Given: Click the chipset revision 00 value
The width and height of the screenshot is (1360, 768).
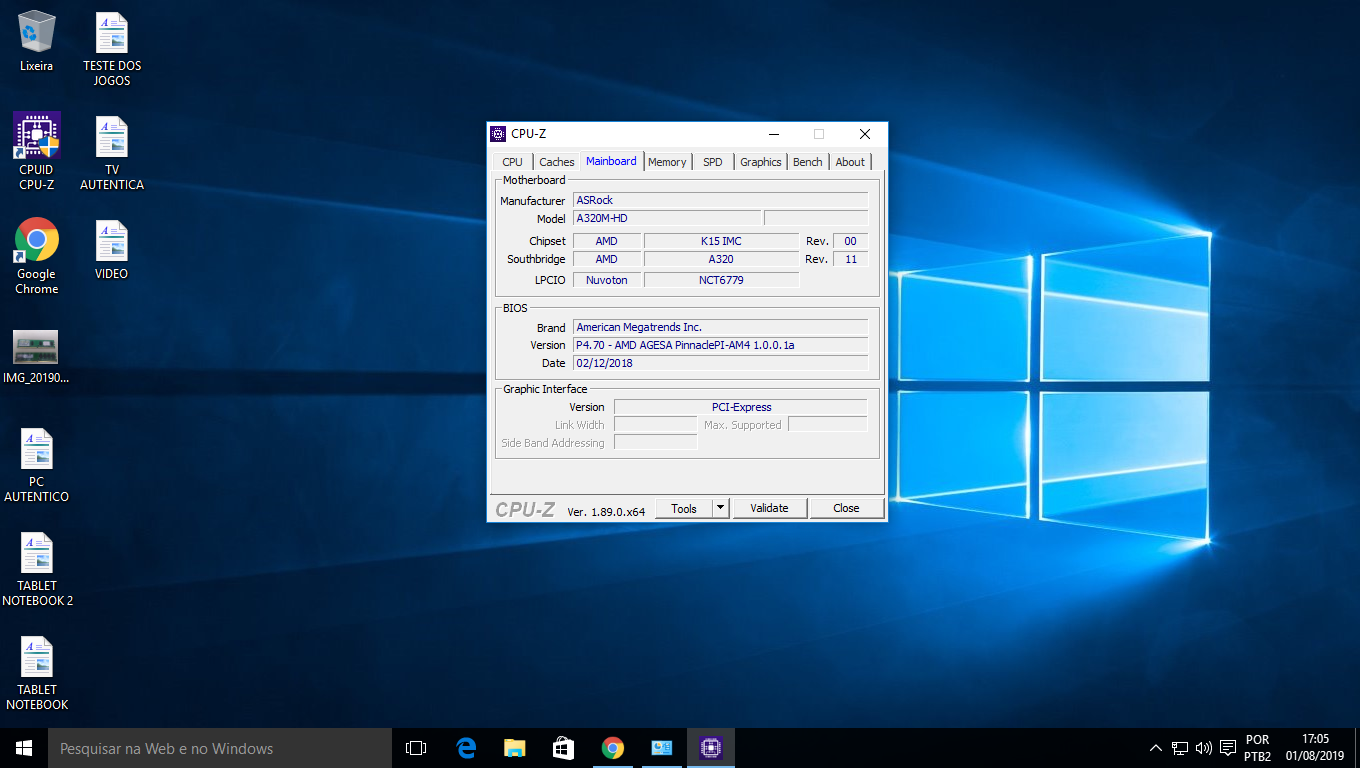Looking at the screenshot, I should (x=850, y=241).
